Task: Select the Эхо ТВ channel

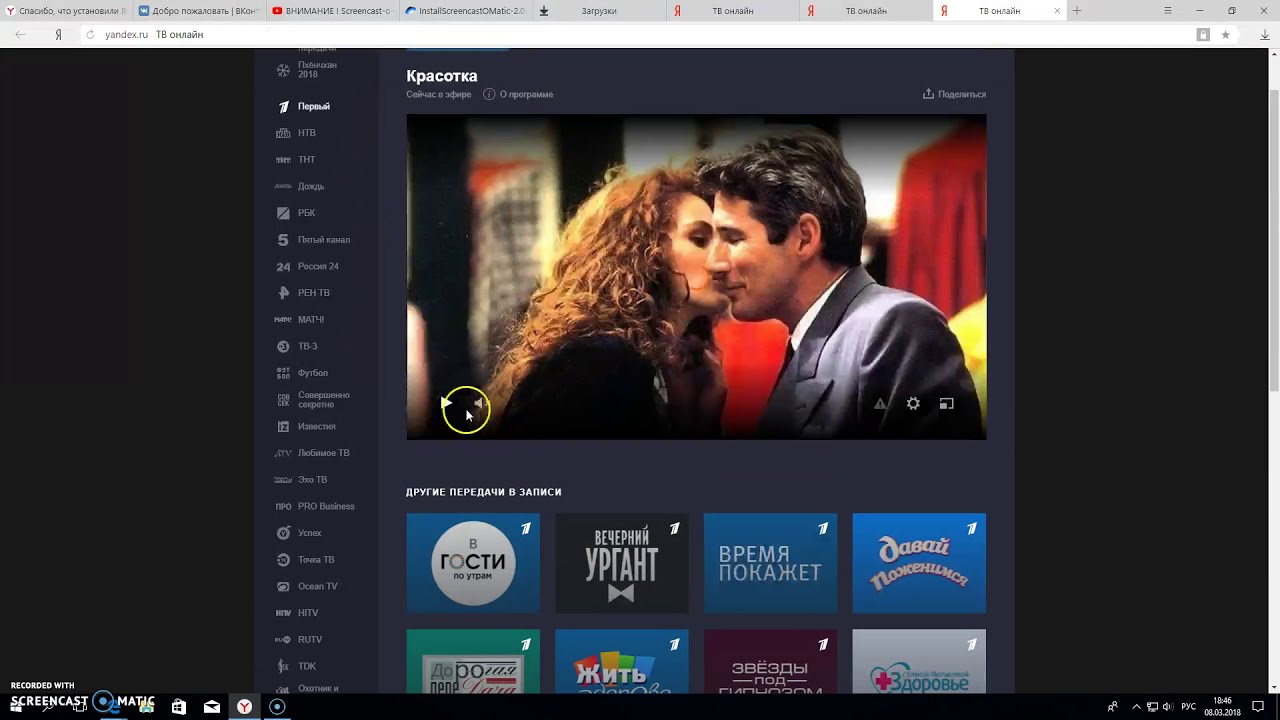Action: (x=302, y=480)
